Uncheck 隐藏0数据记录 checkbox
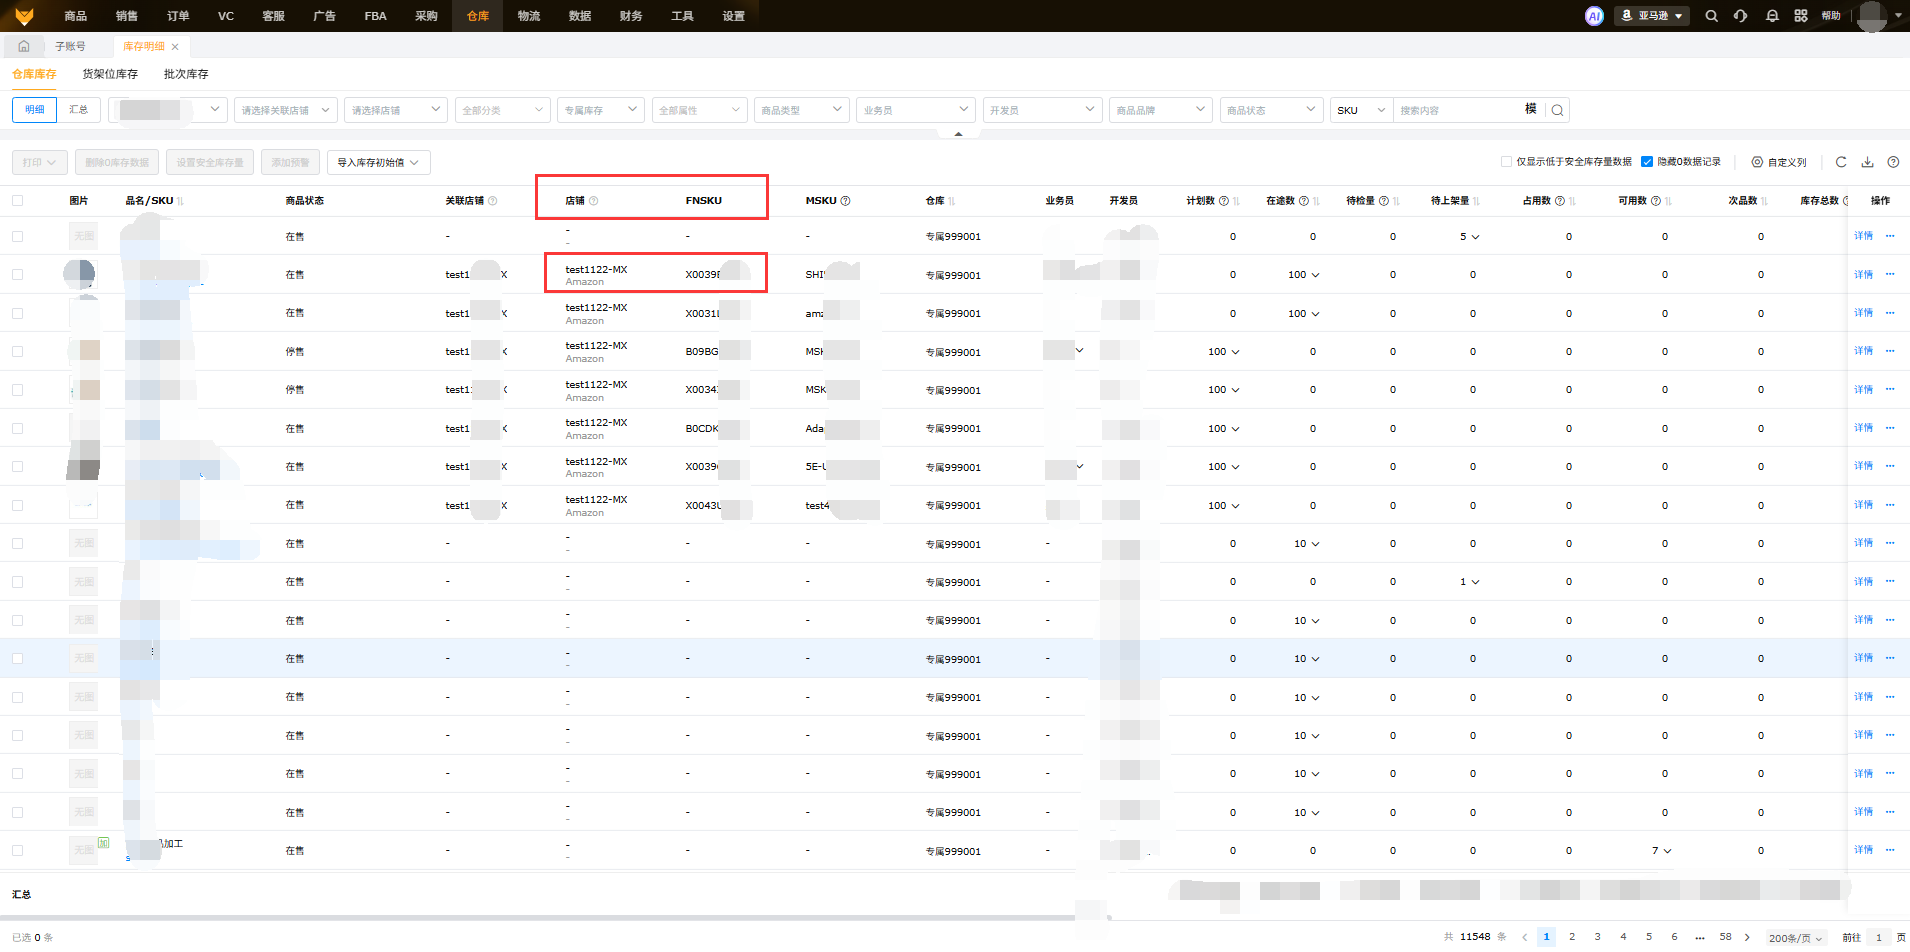 (x=1647, y=162)
